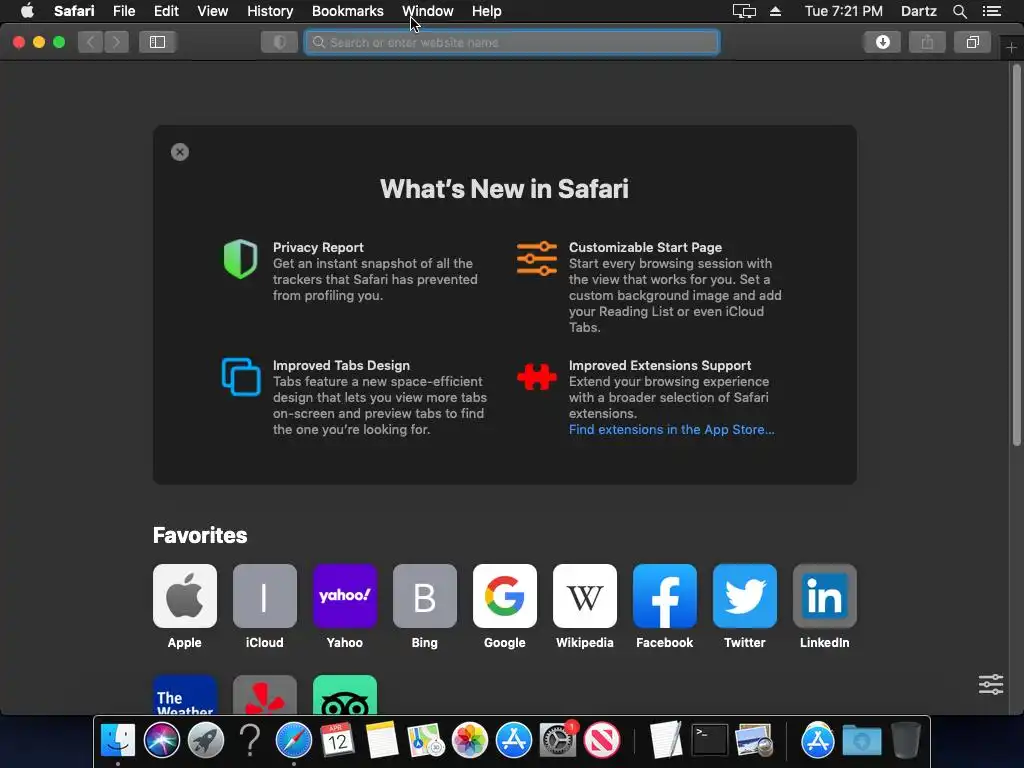Click the Privacy Report heading text

point(318,248)
